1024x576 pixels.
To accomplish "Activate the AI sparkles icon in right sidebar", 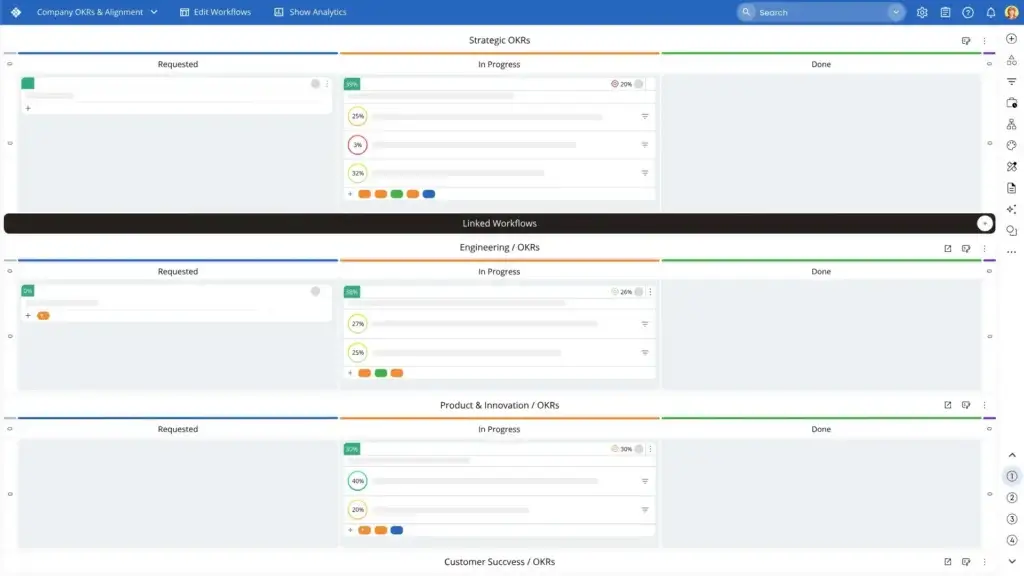I will pos(1011,207).
